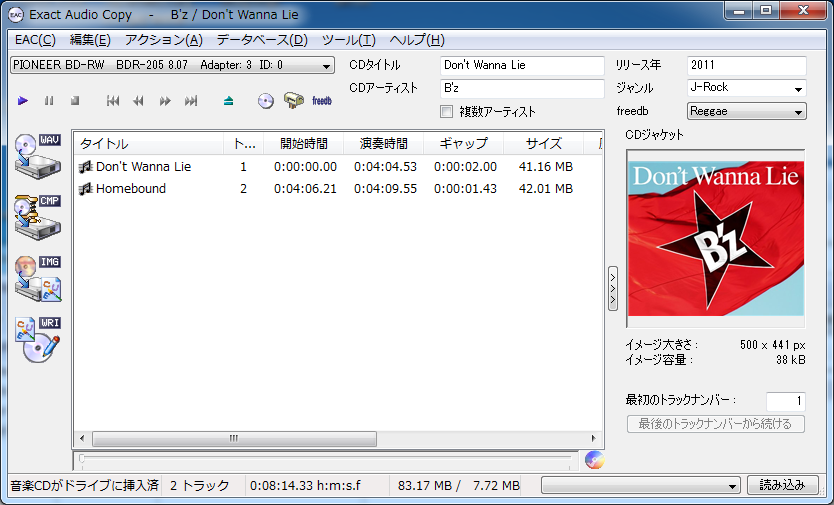
Task: Click the CD disc icon in toolbar
Action: coord(265,101)
